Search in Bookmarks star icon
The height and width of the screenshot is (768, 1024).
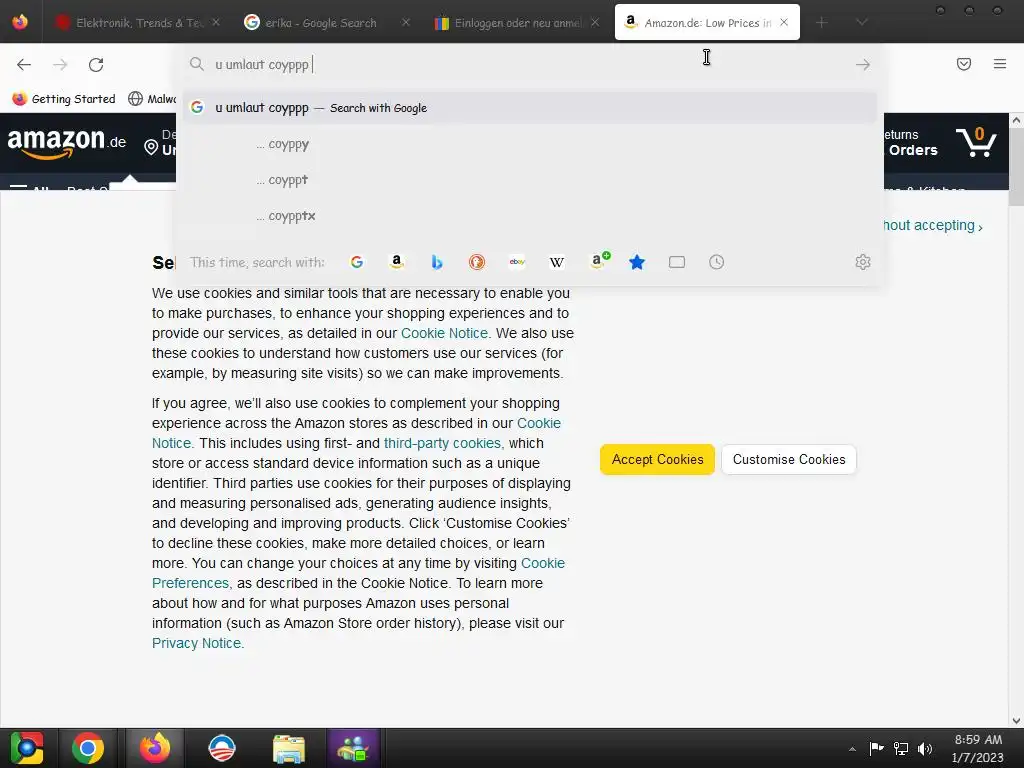(x=637, y=262)
